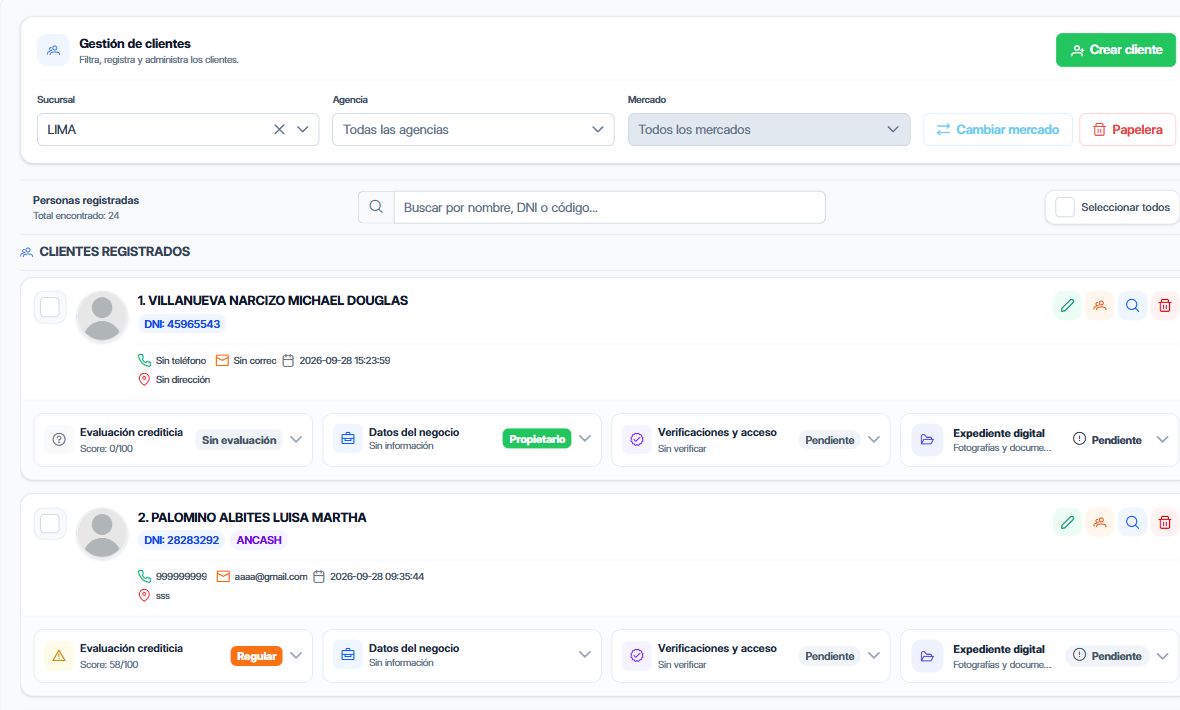Screen dimensions: 1180x710
Task: Focus the Buscar por nombre search field
Action: coord(610,207)
